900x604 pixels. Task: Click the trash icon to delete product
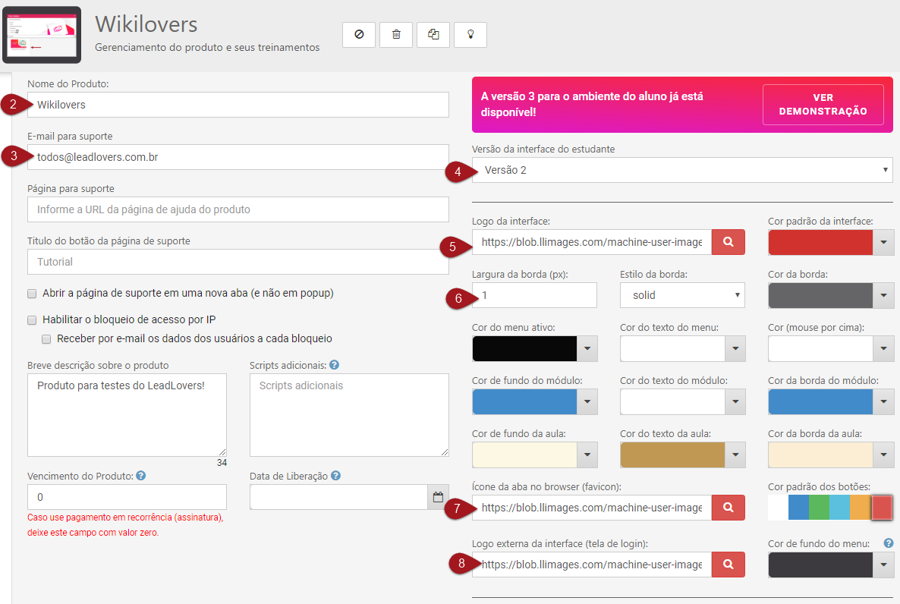click(x=396, y=34)
